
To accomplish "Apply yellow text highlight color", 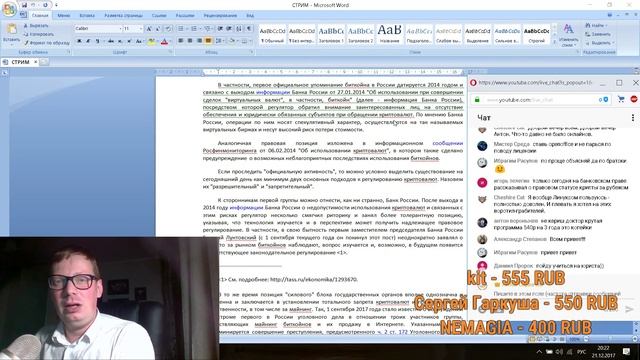I will coord(151,41).
